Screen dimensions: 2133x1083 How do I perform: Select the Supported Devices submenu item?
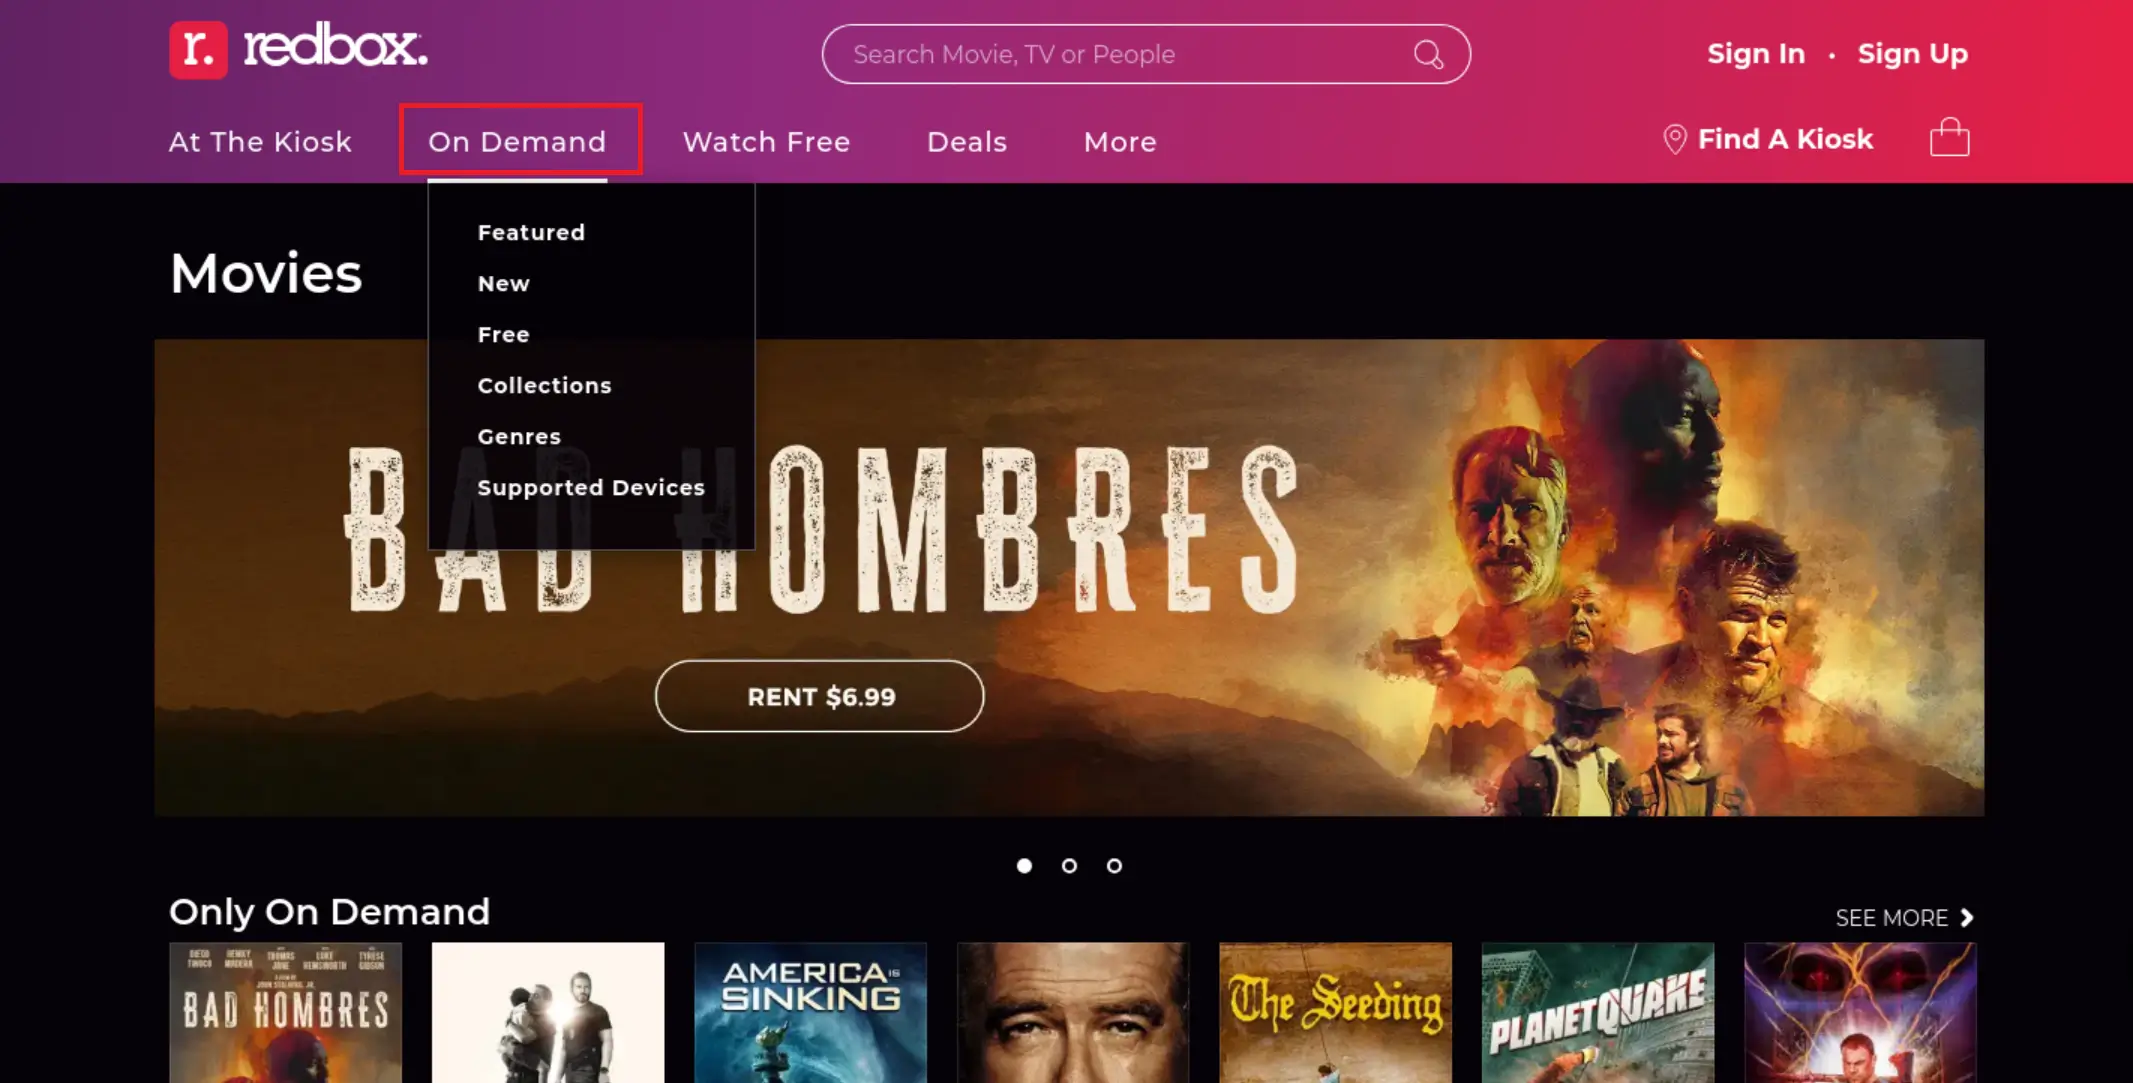click(x=590, y=488)
